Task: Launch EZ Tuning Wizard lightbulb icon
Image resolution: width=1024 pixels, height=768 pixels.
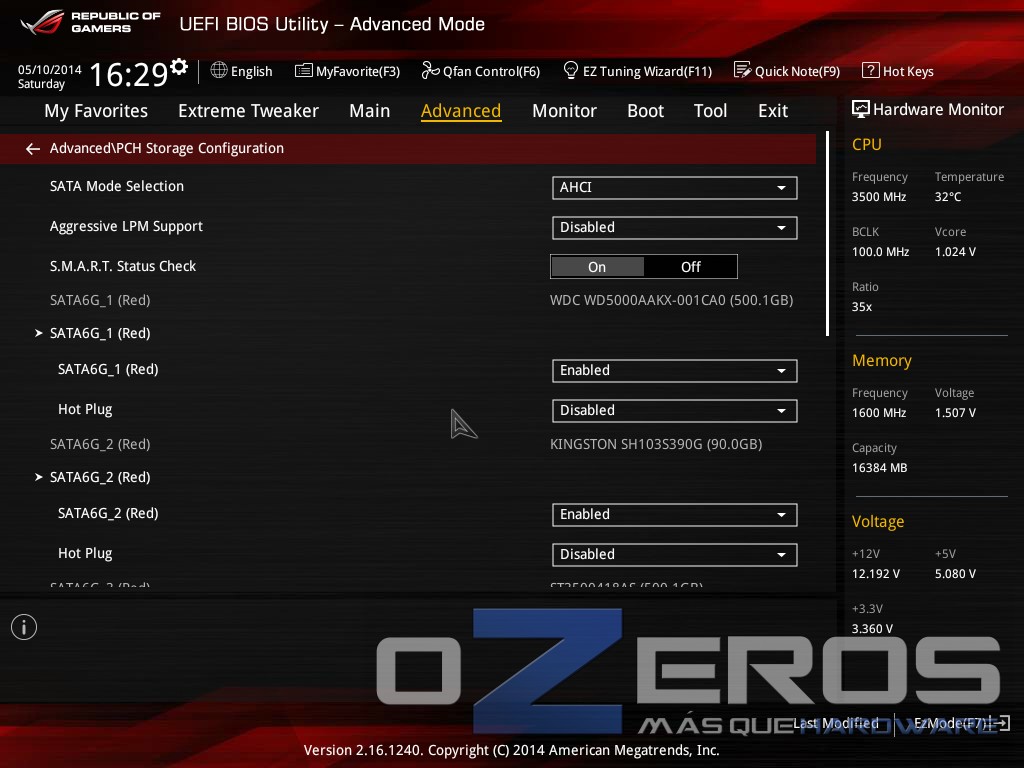Action: 571,71
